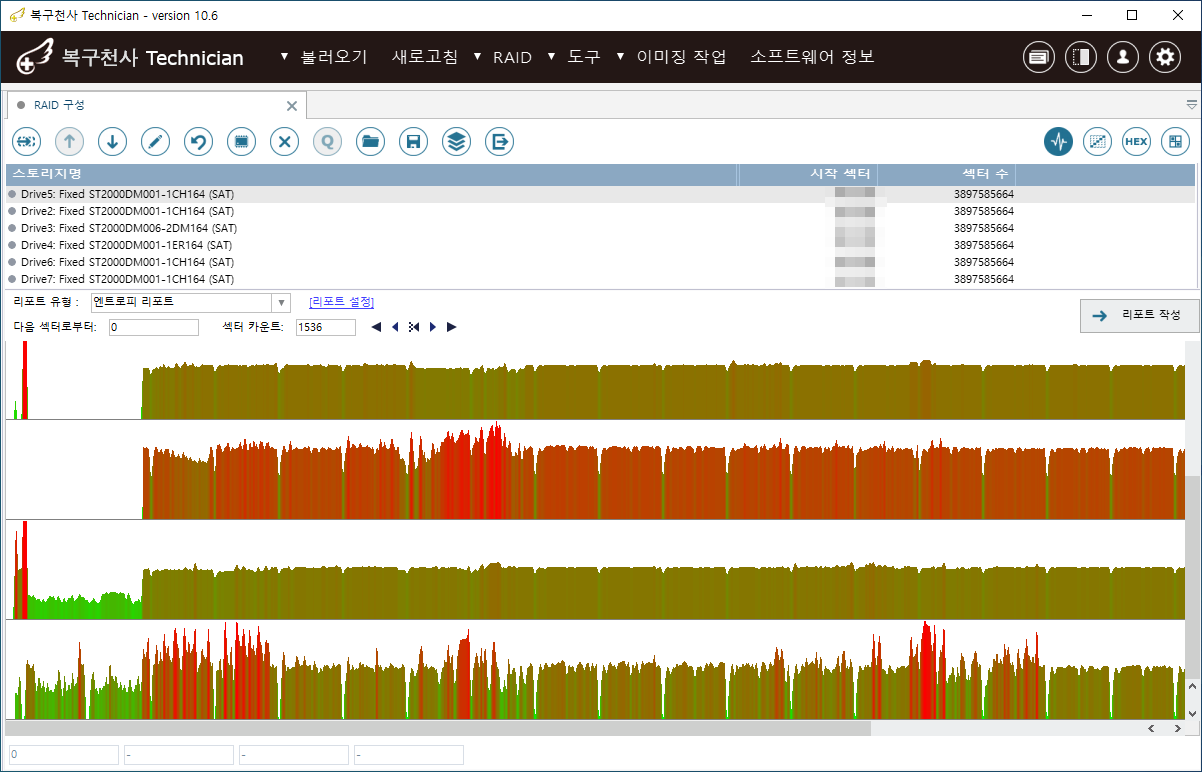1202x772 pixels.
Task: Click the undo arrow toolbar icon
Action: (x=198, y=142)
